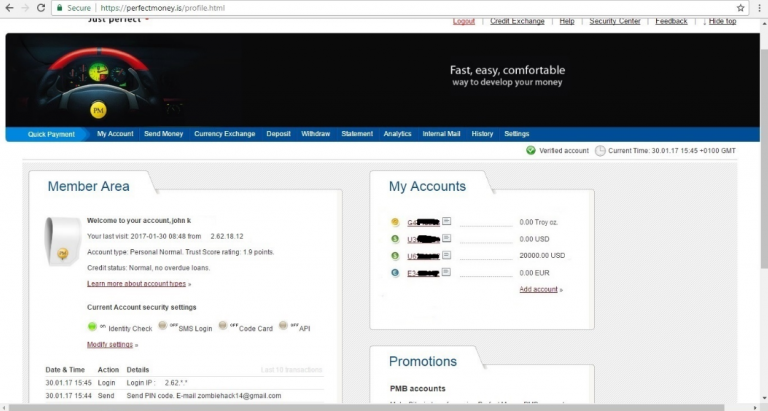Open the Help link
Image resolution: width=768 pixels, height=411 pixels.
point(567,21)
